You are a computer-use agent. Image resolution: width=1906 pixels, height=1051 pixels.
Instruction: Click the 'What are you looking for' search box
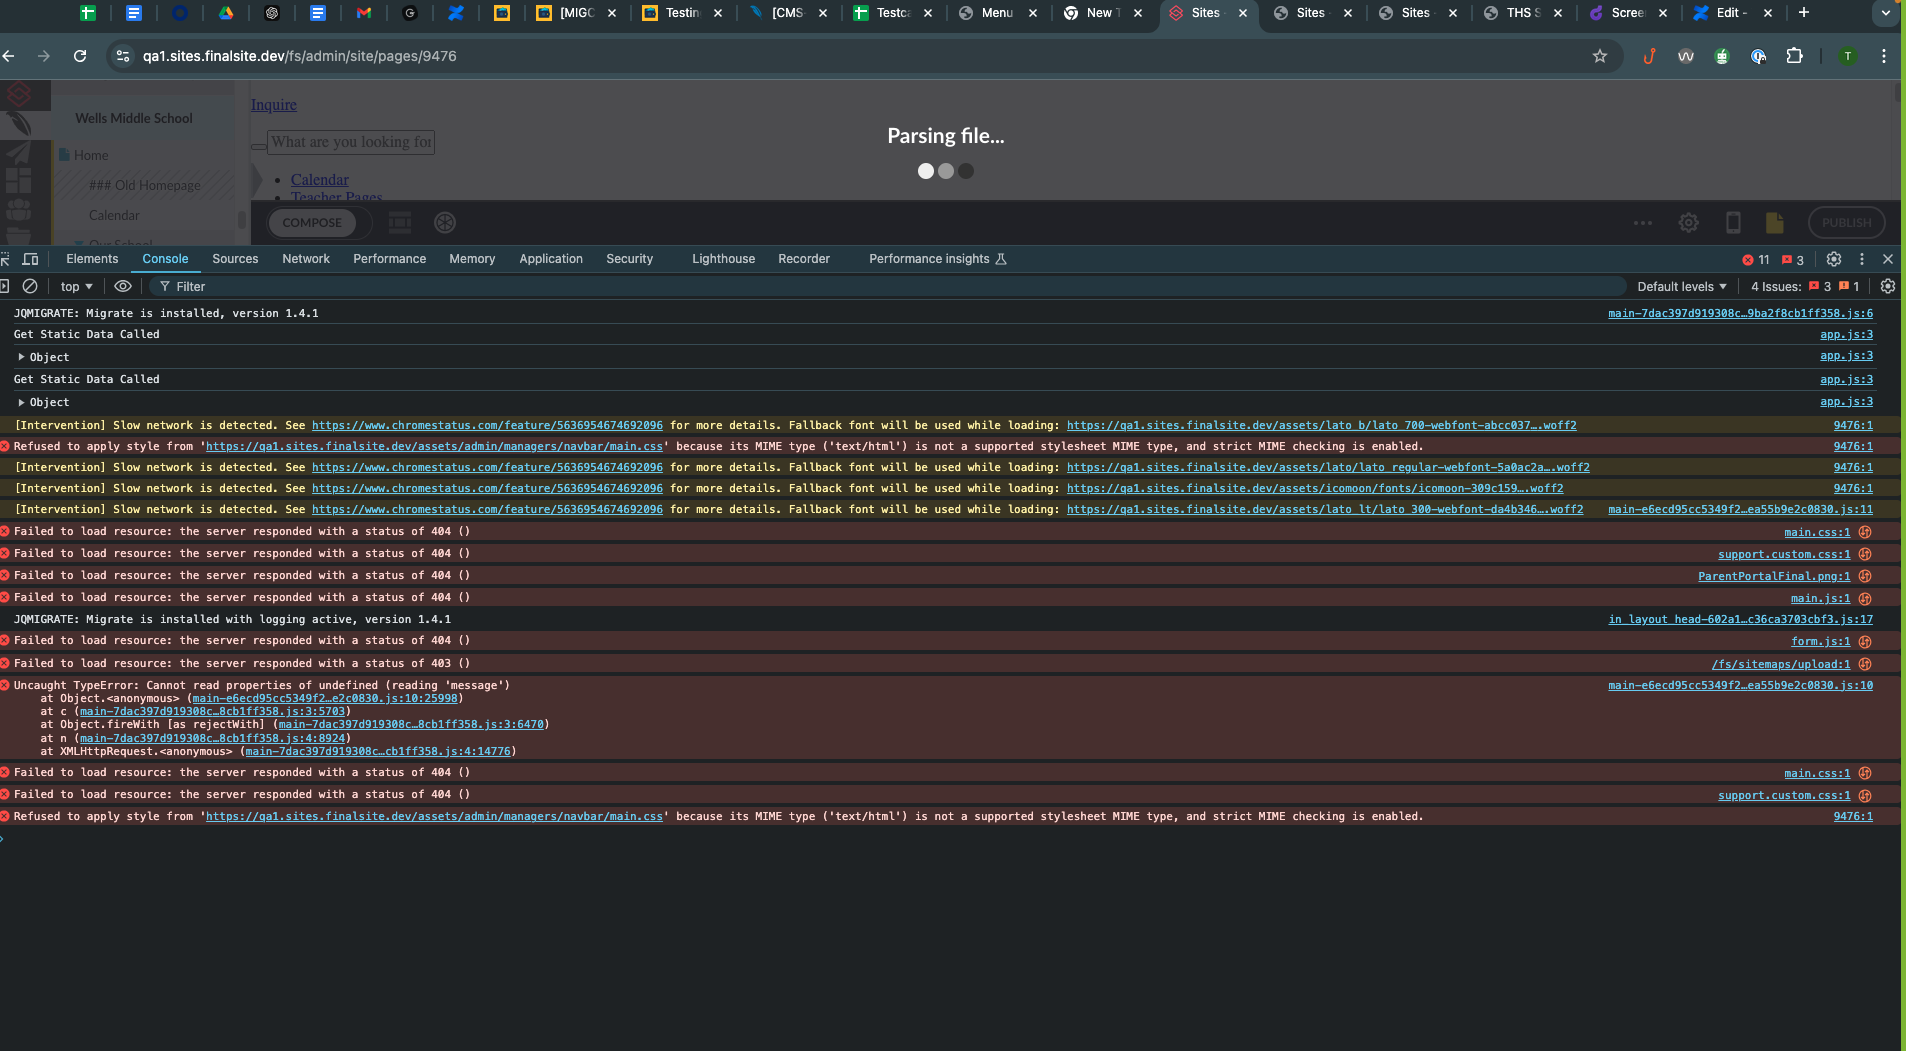point(351,142)
